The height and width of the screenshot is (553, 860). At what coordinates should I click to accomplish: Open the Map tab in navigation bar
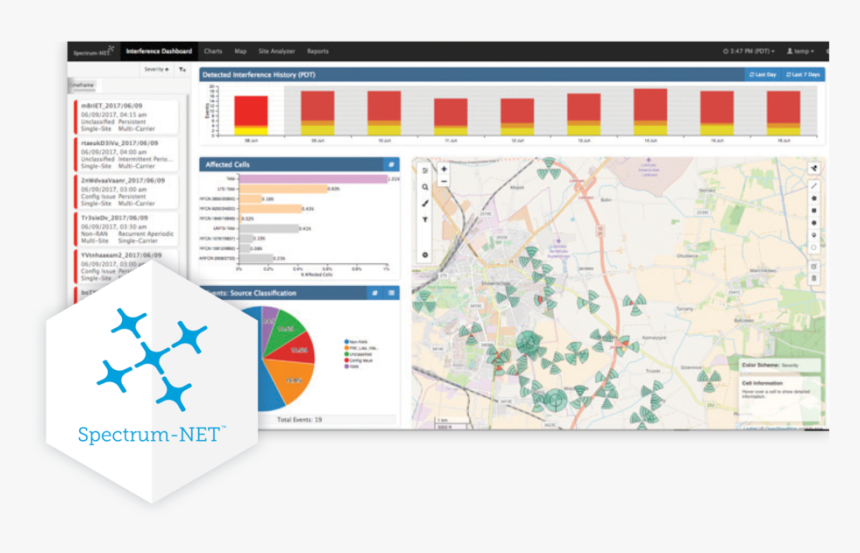(x=240, y=51)
